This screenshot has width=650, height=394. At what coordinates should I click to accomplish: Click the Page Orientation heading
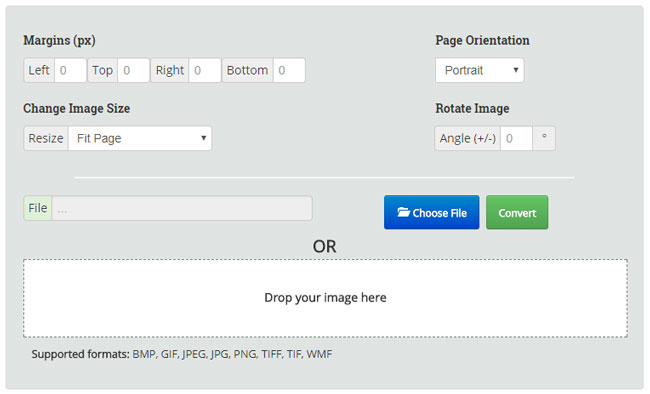tap(482, 40)
